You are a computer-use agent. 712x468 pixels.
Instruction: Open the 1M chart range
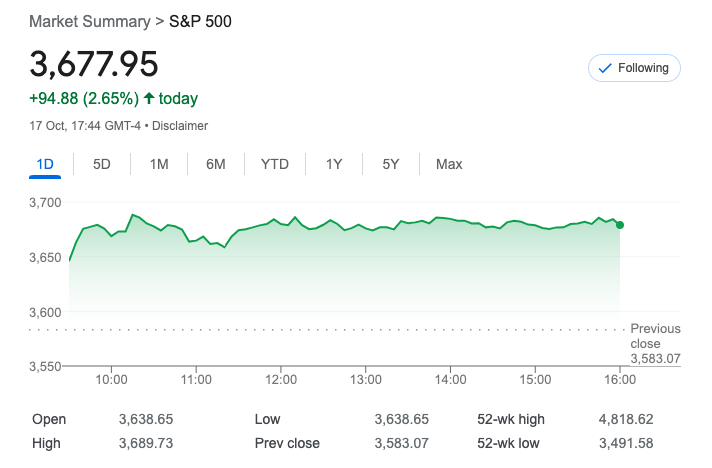coord(158,164)
